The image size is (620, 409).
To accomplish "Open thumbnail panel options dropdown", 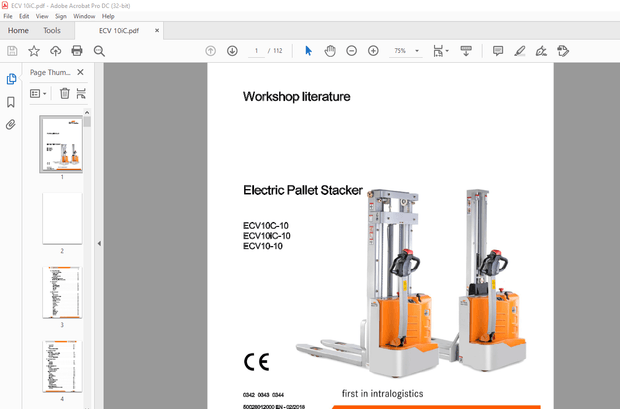I will click(x=38, y=94).
